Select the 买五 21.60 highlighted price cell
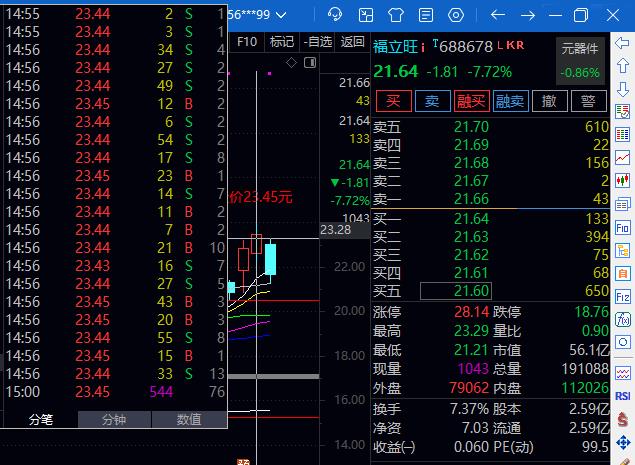This screenshot has height=465, width=635. pyautogui.click(x=456, y=291)
